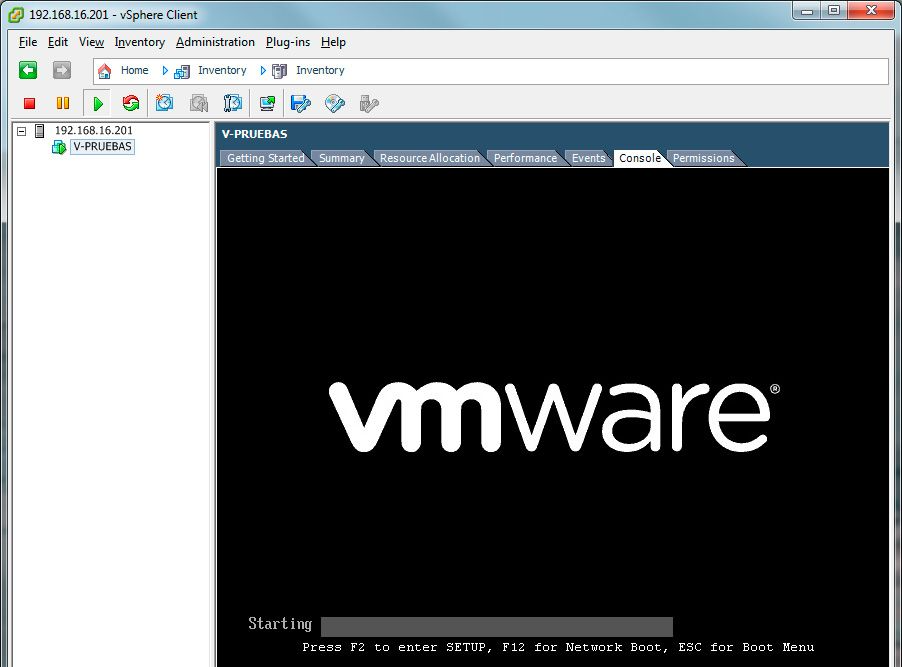This screenshot has height=667, width=902.
Task: Power on VM with green play button
Action: click(x=98, y=104)
